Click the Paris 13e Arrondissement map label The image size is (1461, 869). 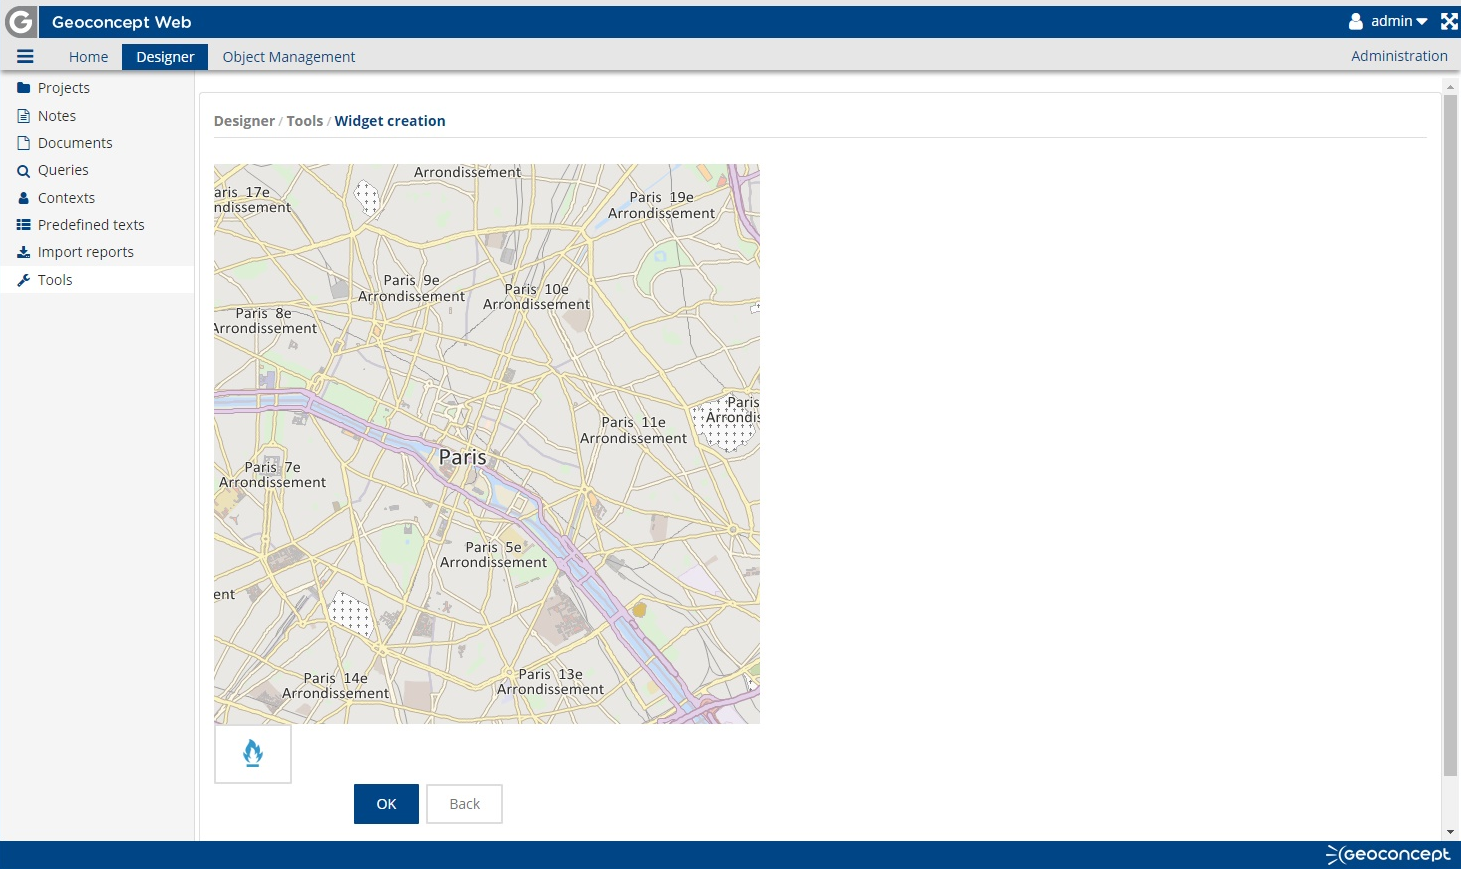(550, 682)
